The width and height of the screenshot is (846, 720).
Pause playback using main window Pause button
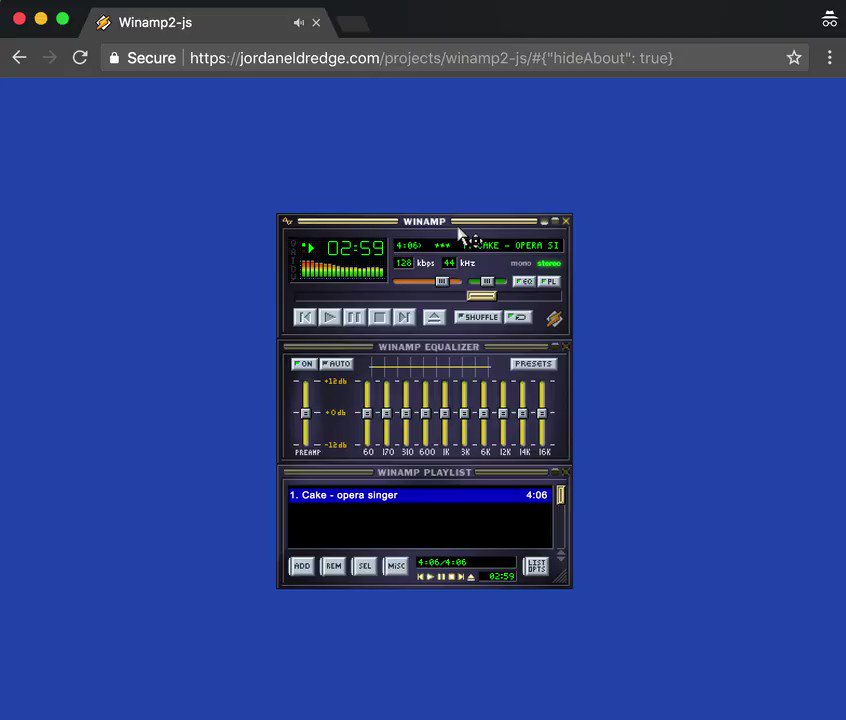354,317
